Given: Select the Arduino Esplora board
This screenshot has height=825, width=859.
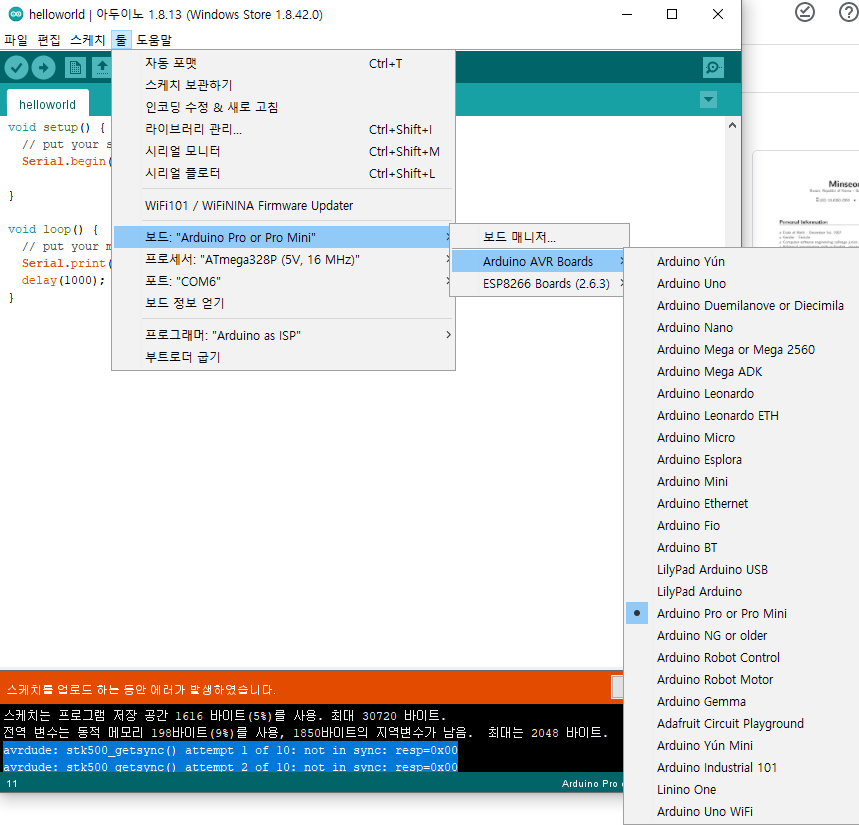Looking at the screenshot, I should [742, 460].
